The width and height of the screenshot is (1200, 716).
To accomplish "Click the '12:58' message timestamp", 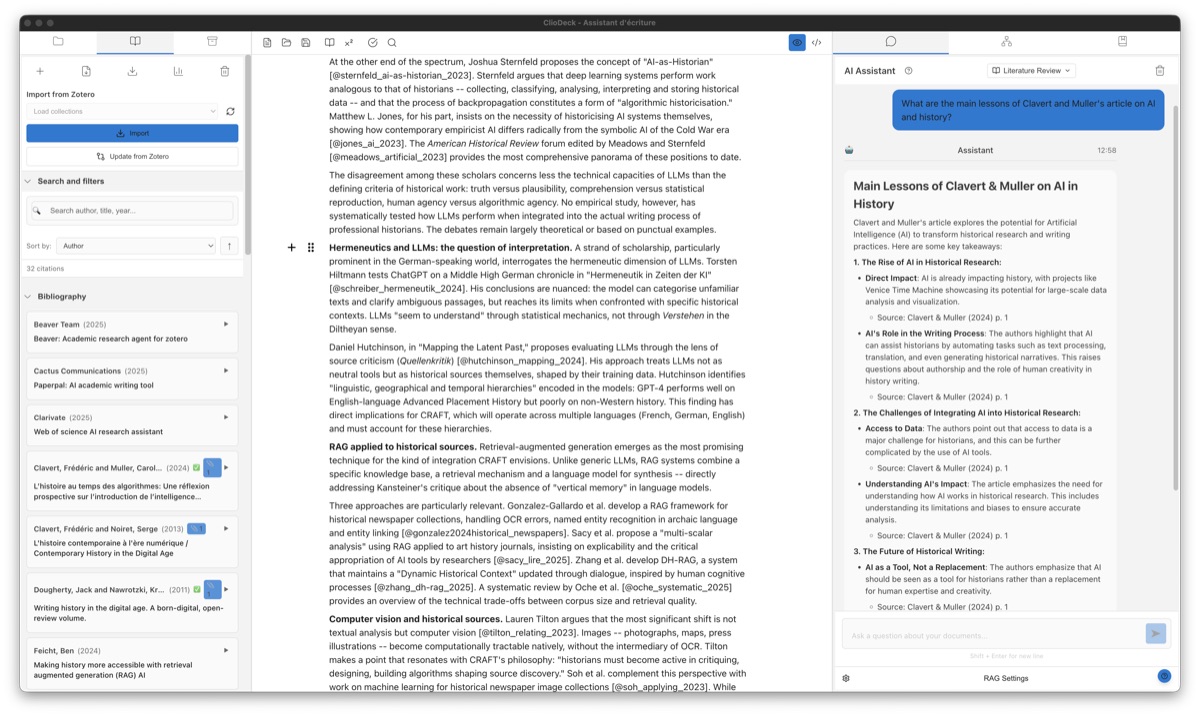I will point(1106,150).
